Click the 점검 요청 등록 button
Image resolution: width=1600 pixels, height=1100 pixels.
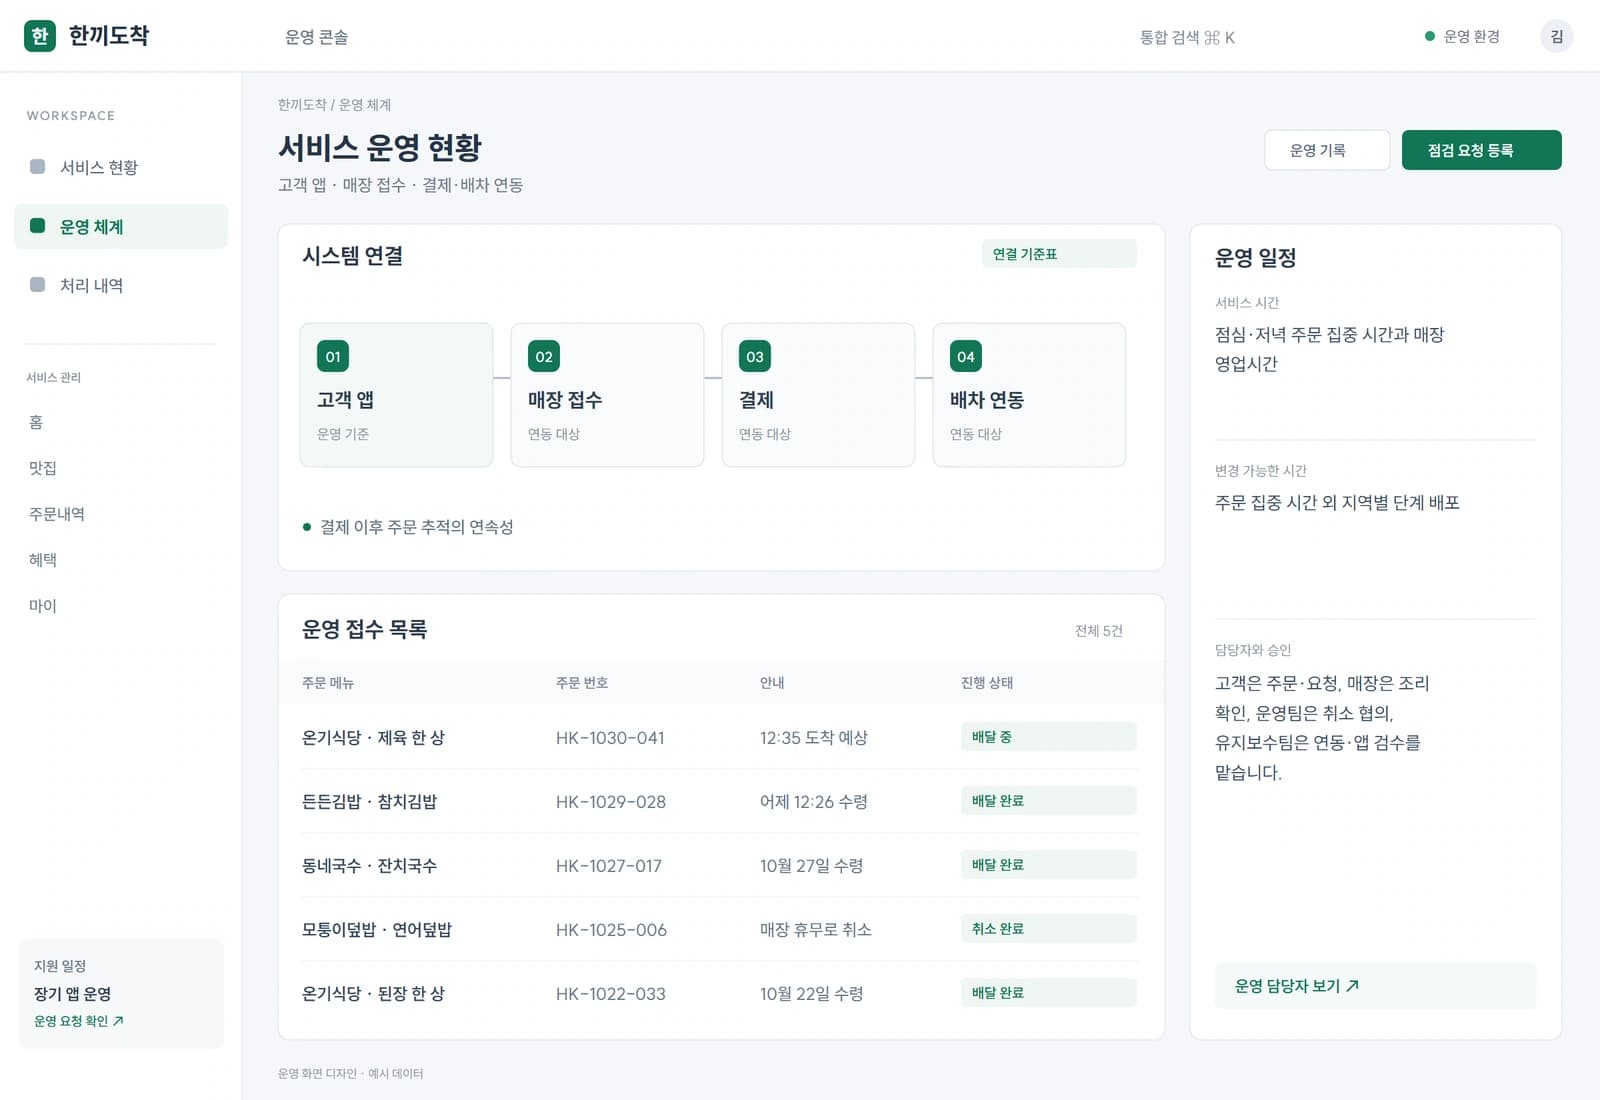click(1481, 150)
